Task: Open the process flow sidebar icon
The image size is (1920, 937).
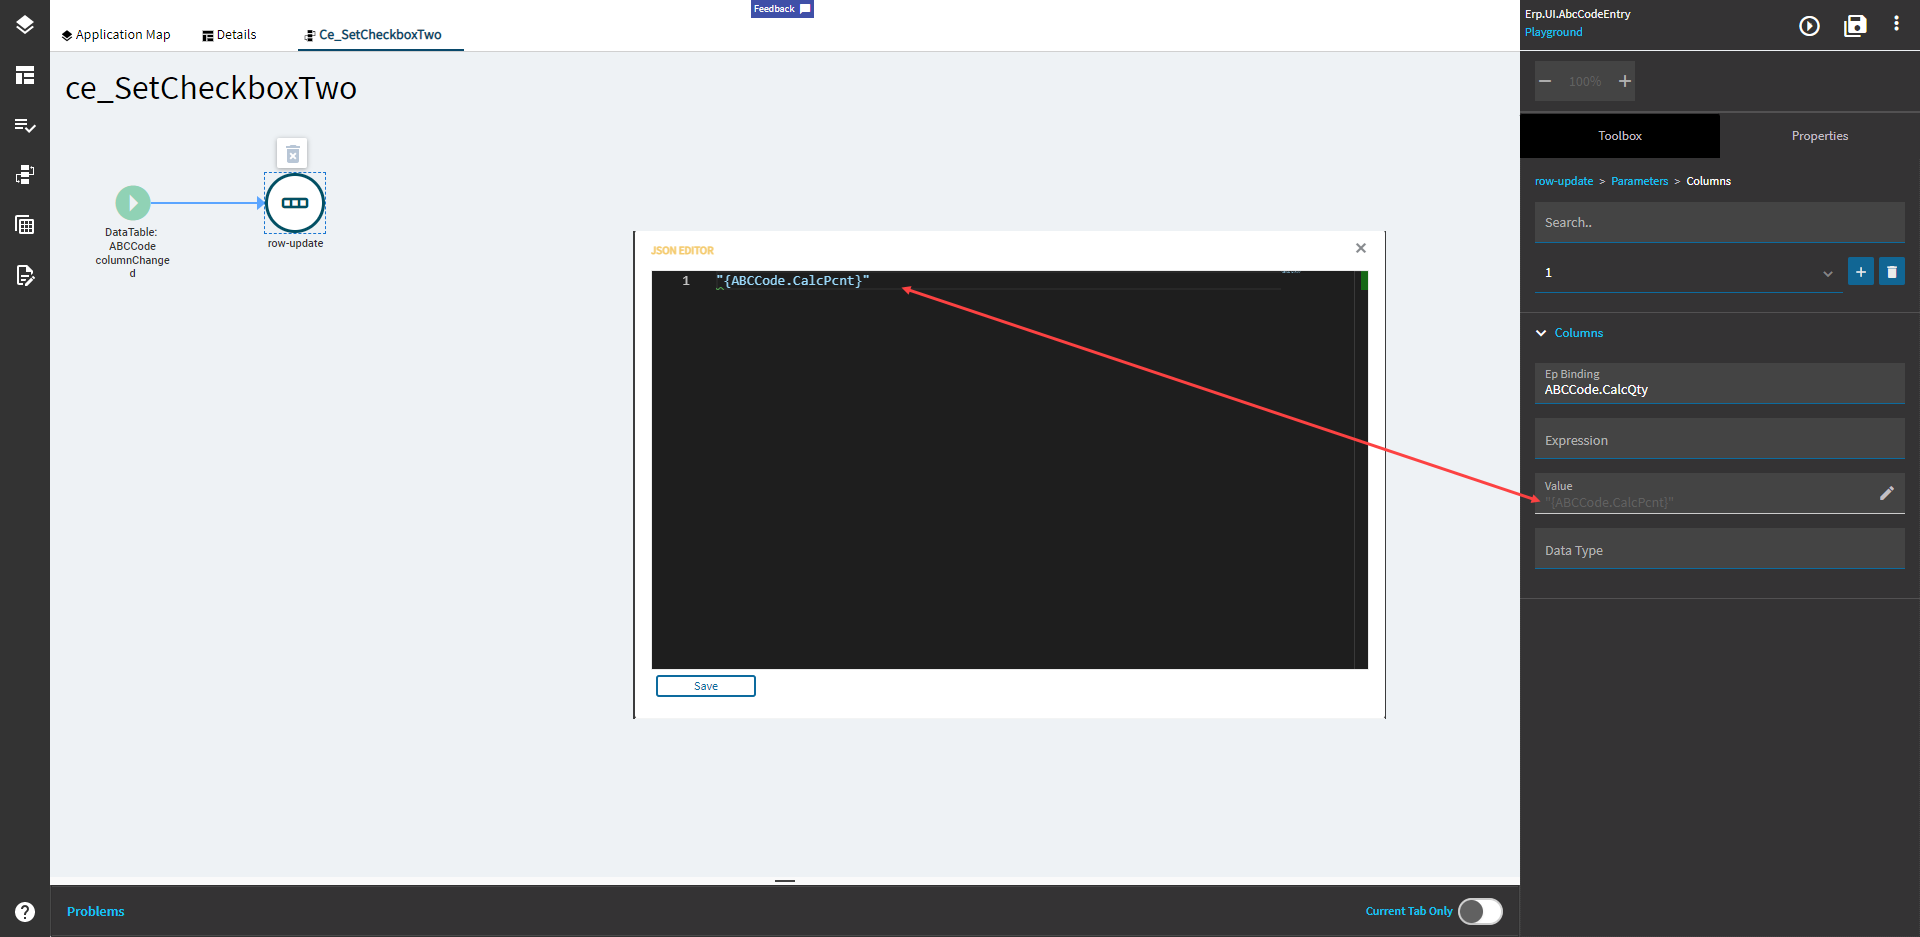Action: pyautogui.click(x=25, y=174)
